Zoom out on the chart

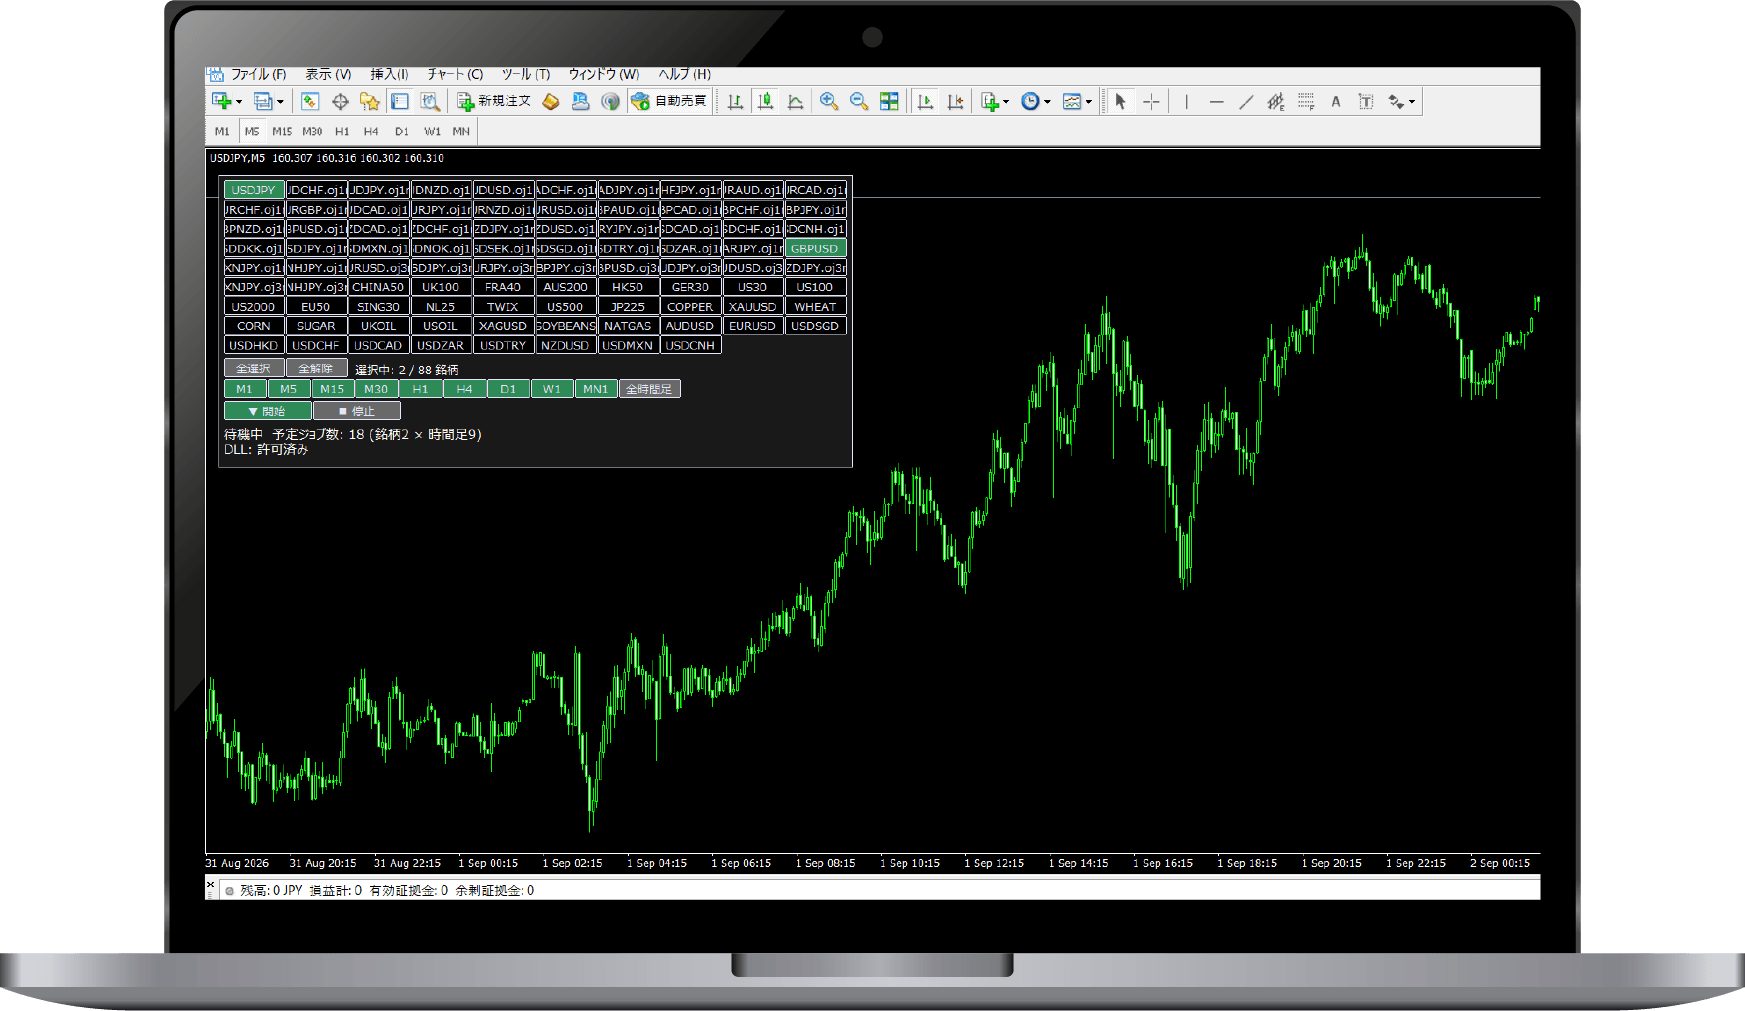(x=859, y=101)
